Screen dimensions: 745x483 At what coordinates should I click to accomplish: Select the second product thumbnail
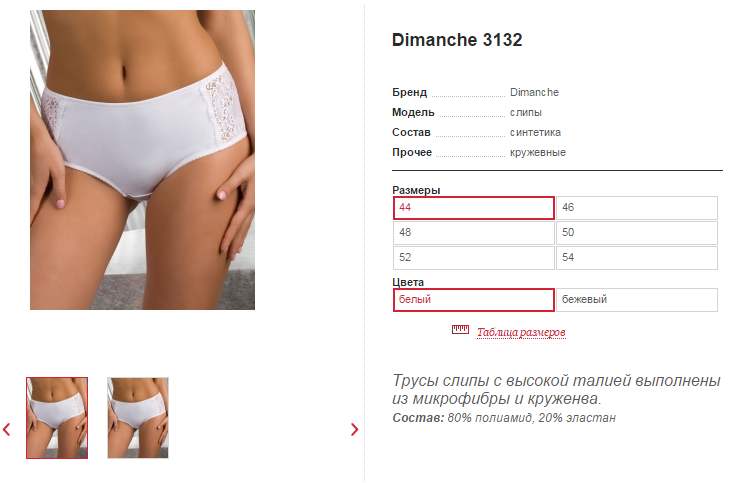point(138,418)
